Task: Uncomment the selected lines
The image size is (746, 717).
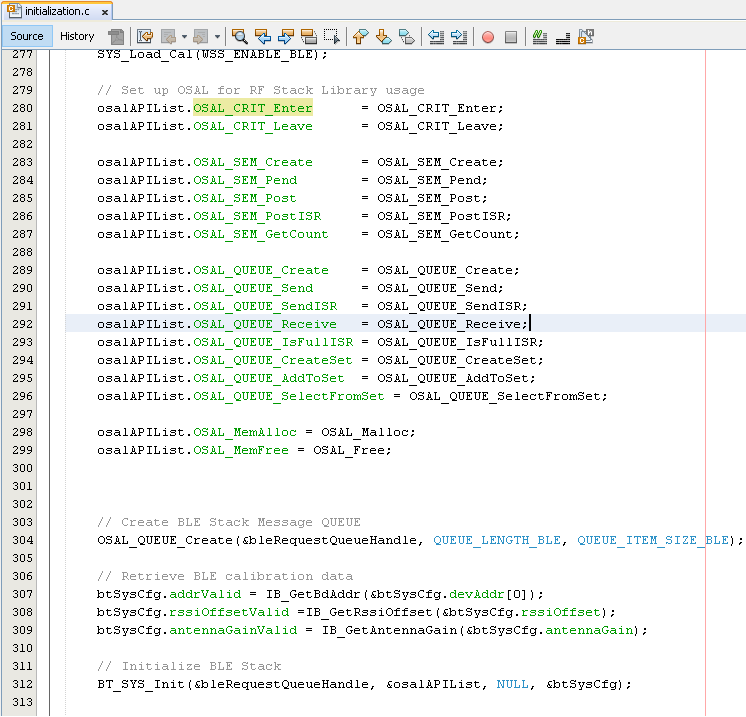Action: (x=563, y=37)
